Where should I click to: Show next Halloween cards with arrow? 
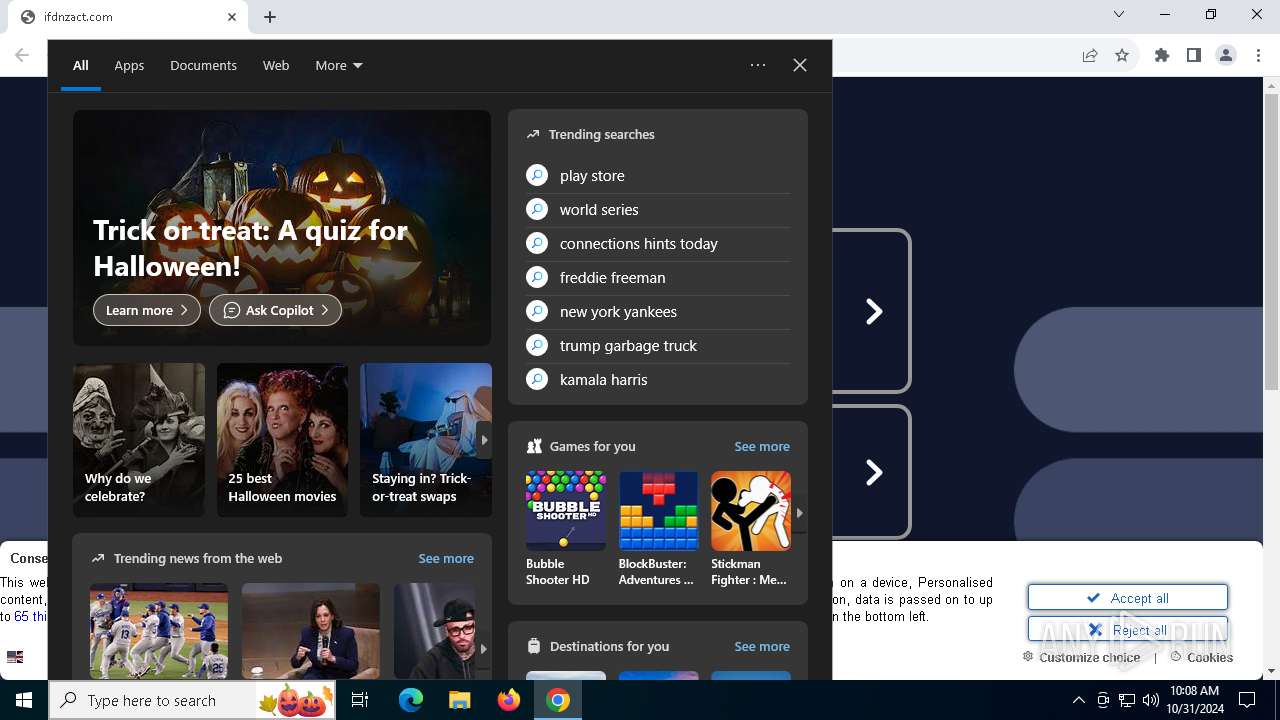click(x=484, y=440)
